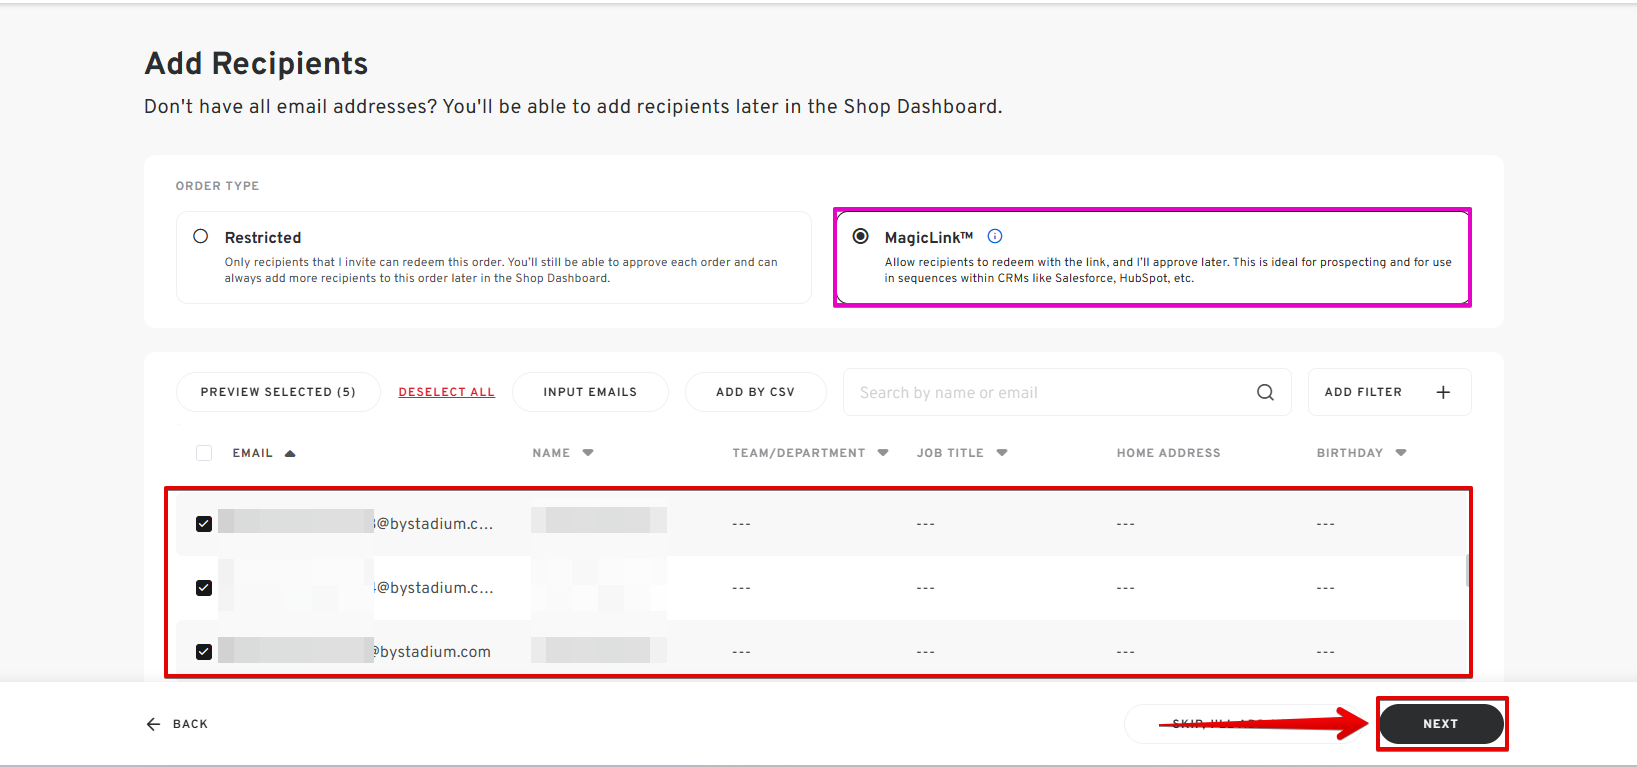The image size is (1637, 767).
Task: Sort by Email ascending arrow
Action: point(290,453)
